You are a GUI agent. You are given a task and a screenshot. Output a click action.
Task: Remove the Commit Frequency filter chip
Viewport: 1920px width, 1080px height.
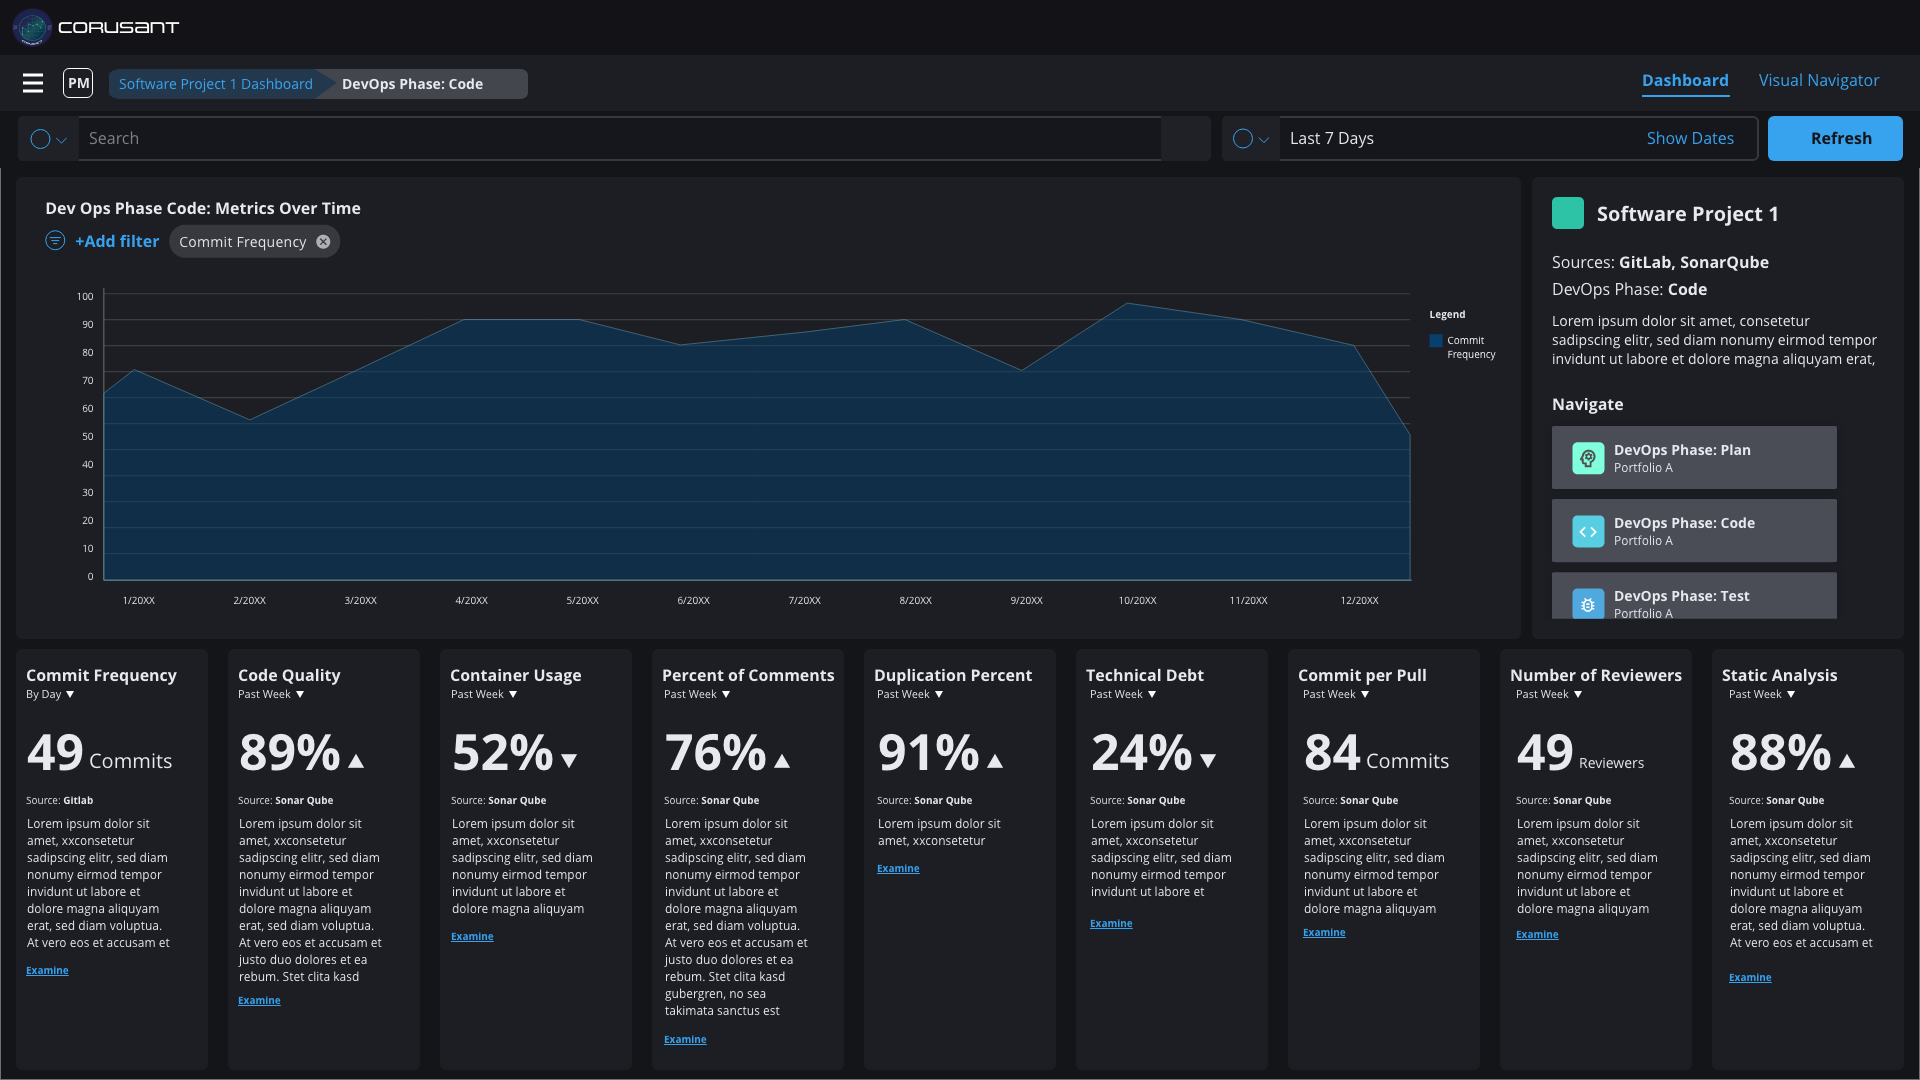(x=323, y=242)
